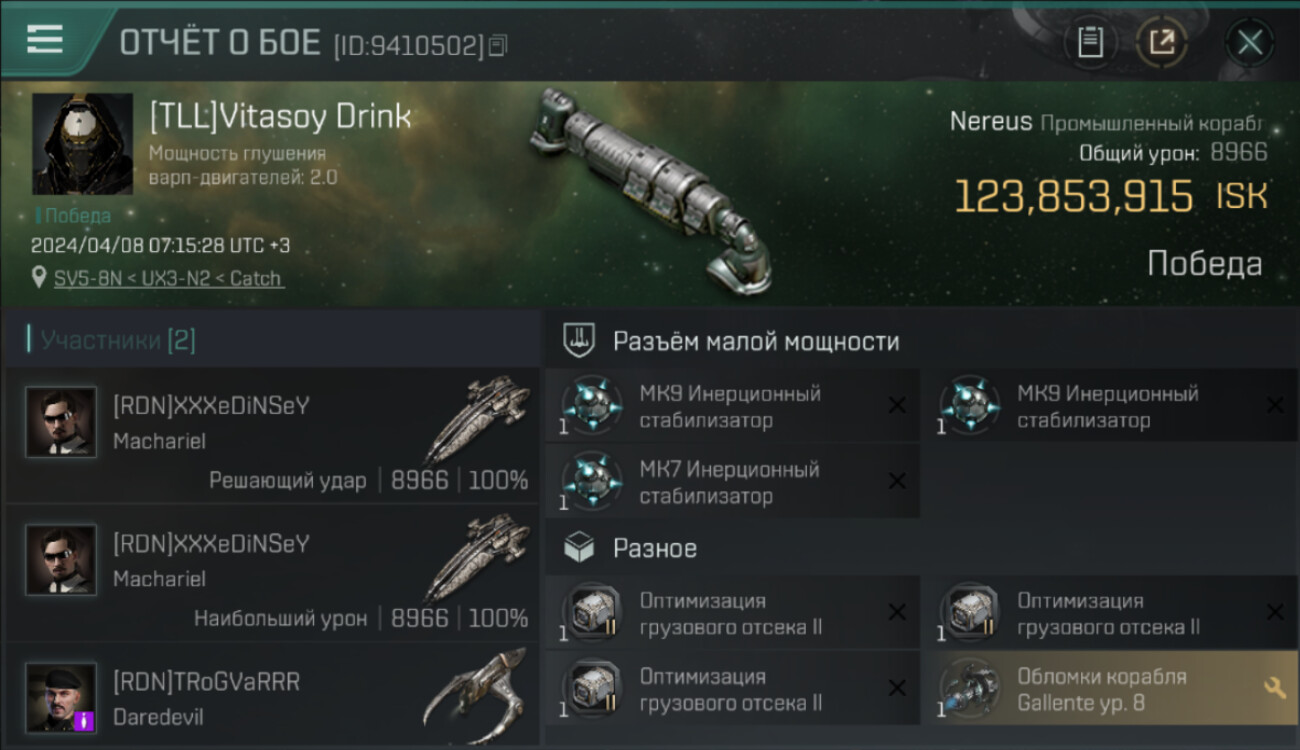This screenshot has width=1300, height=750.
Task: Click X next to МК7 Инерционный стабилизатор
Action: pos(897,481)
